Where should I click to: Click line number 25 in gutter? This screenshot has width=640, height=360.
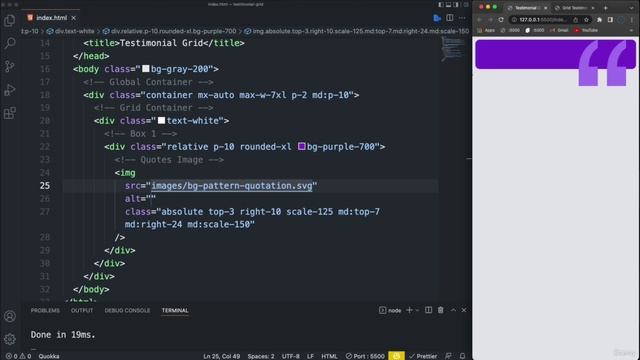(x=45, y=186)
